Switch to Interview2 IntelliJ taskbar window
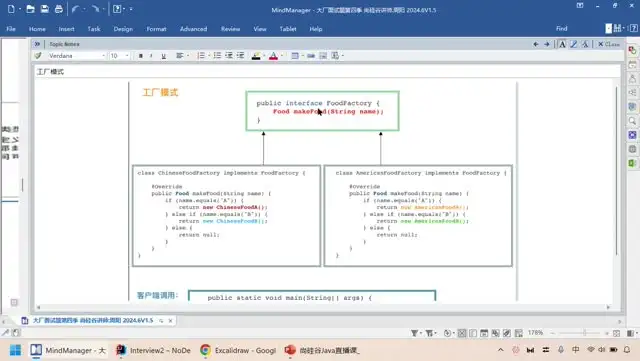640x361 pixels. [x=154, y=350]
